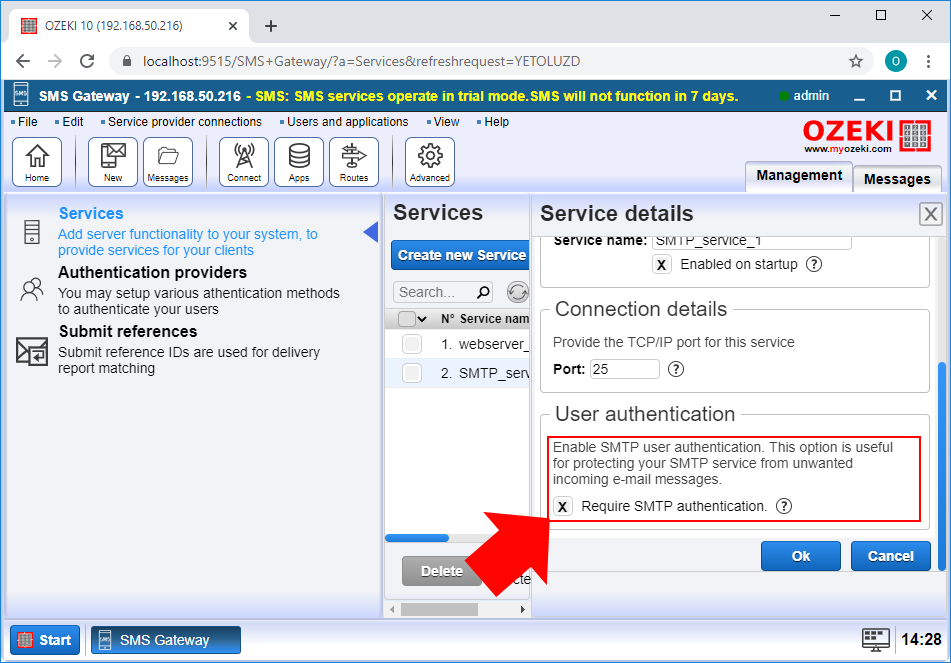Toggle Enabled on startup checkbox
The width and height of the screenshot is (951, 663).
point(662,264)
